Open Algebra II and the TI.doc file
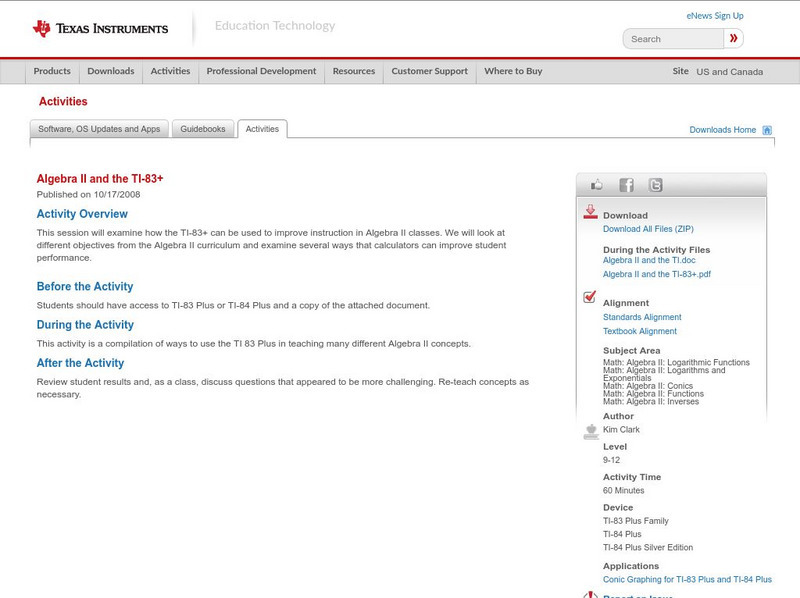Screen dimensions: 800x598 point(649,260)
